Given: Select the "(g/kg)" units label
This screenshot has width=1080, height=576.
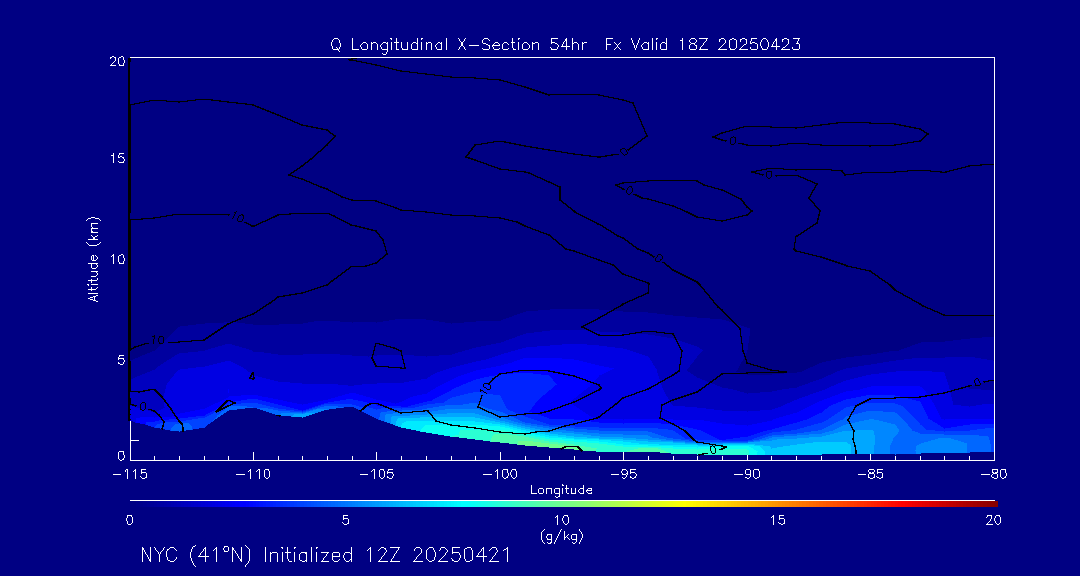Looking at the screenshot, I should point(562,535).
